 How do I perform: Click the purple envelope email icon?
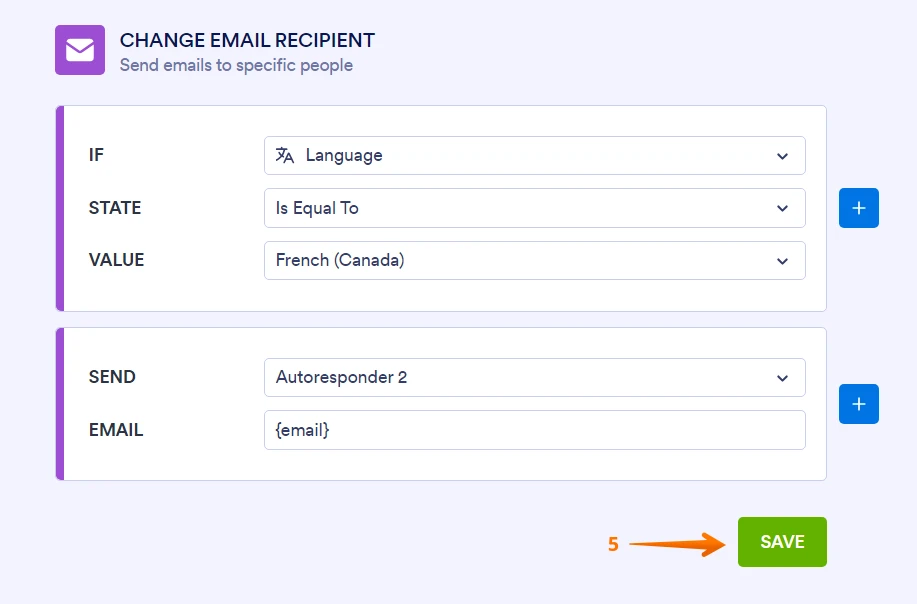(80, 49)
